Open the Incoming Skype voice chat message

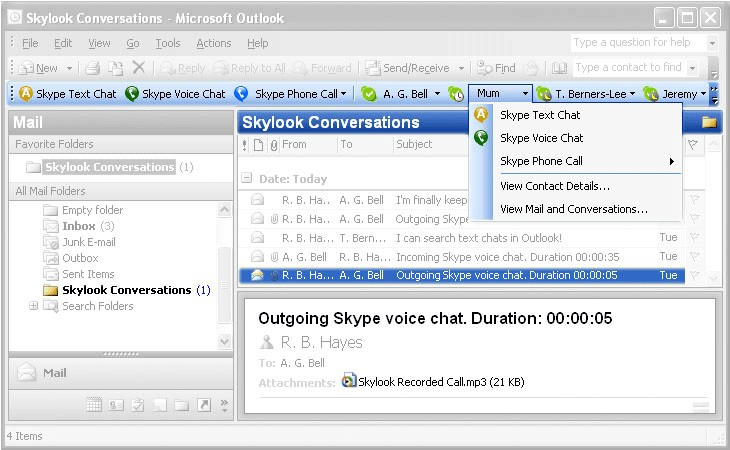coord(462,257)
